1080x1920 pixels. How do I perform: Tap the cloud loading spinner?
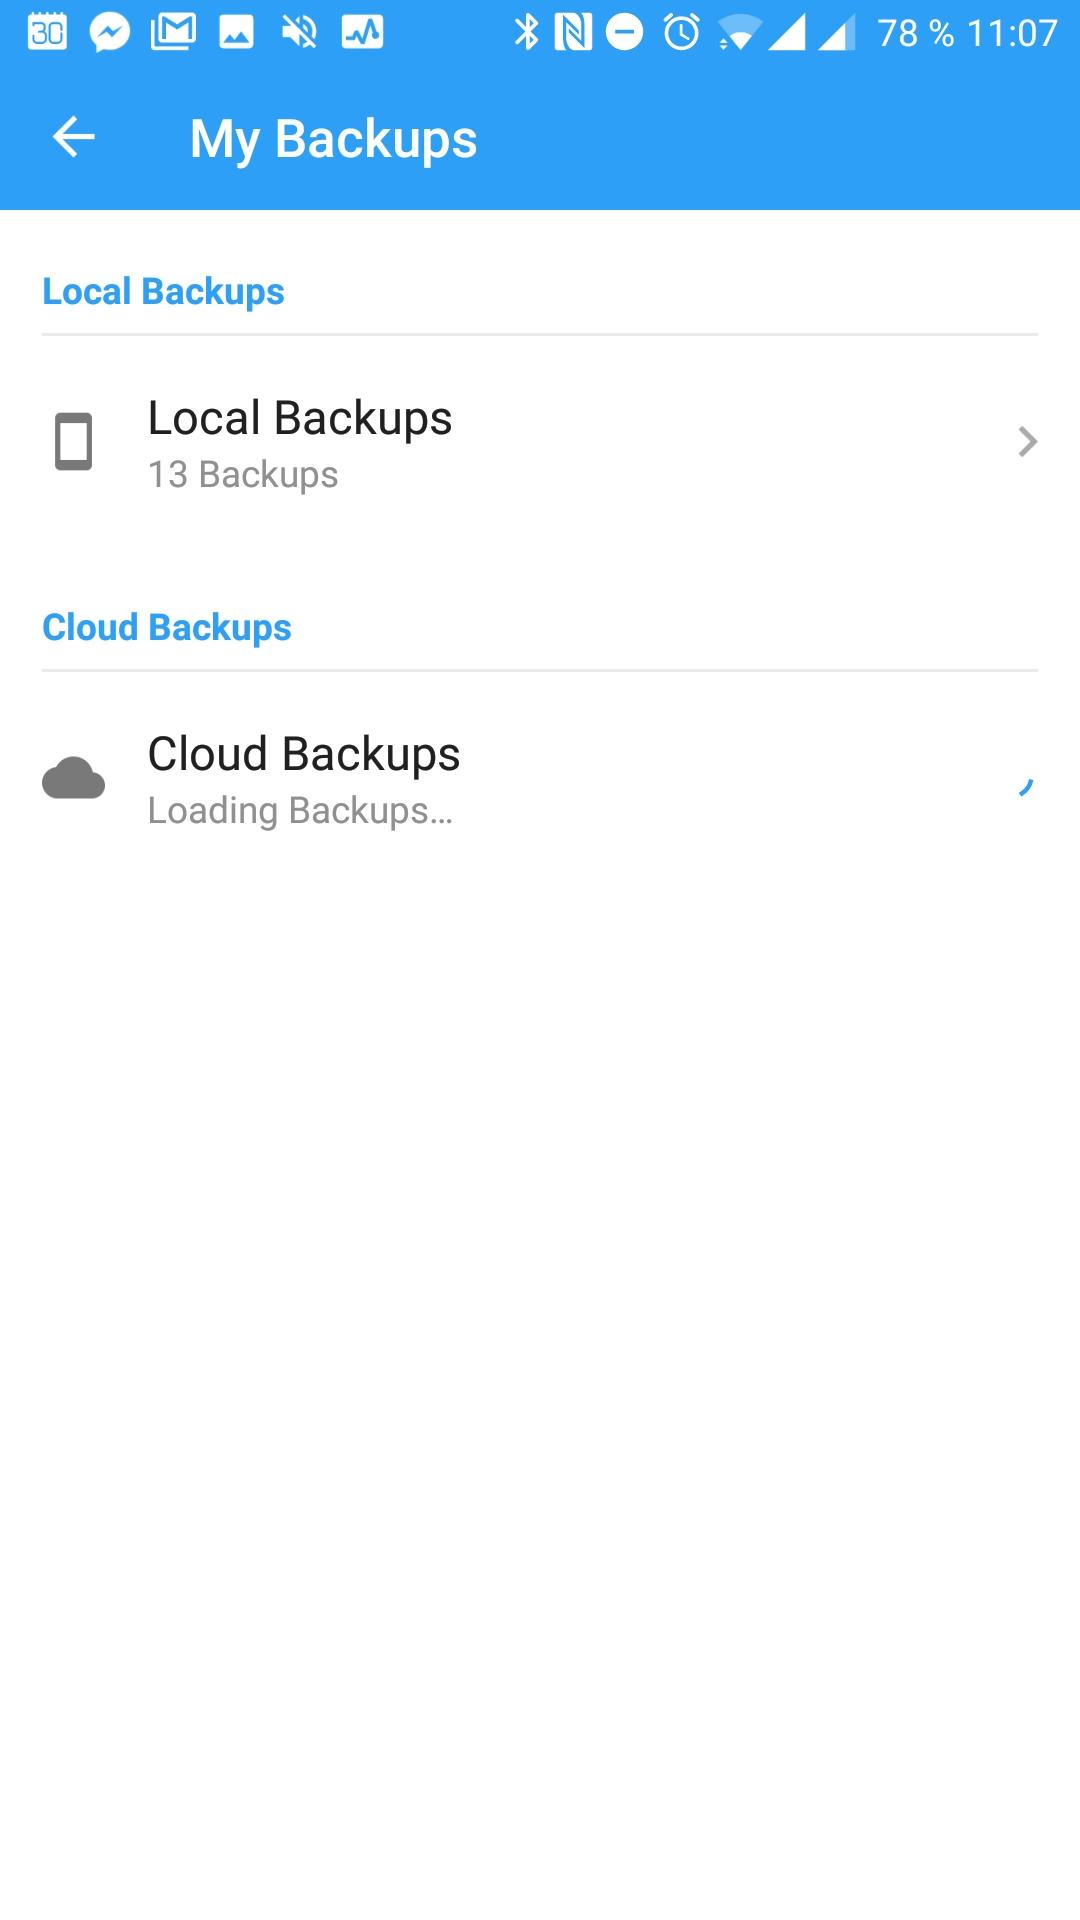click(1026, 787)
